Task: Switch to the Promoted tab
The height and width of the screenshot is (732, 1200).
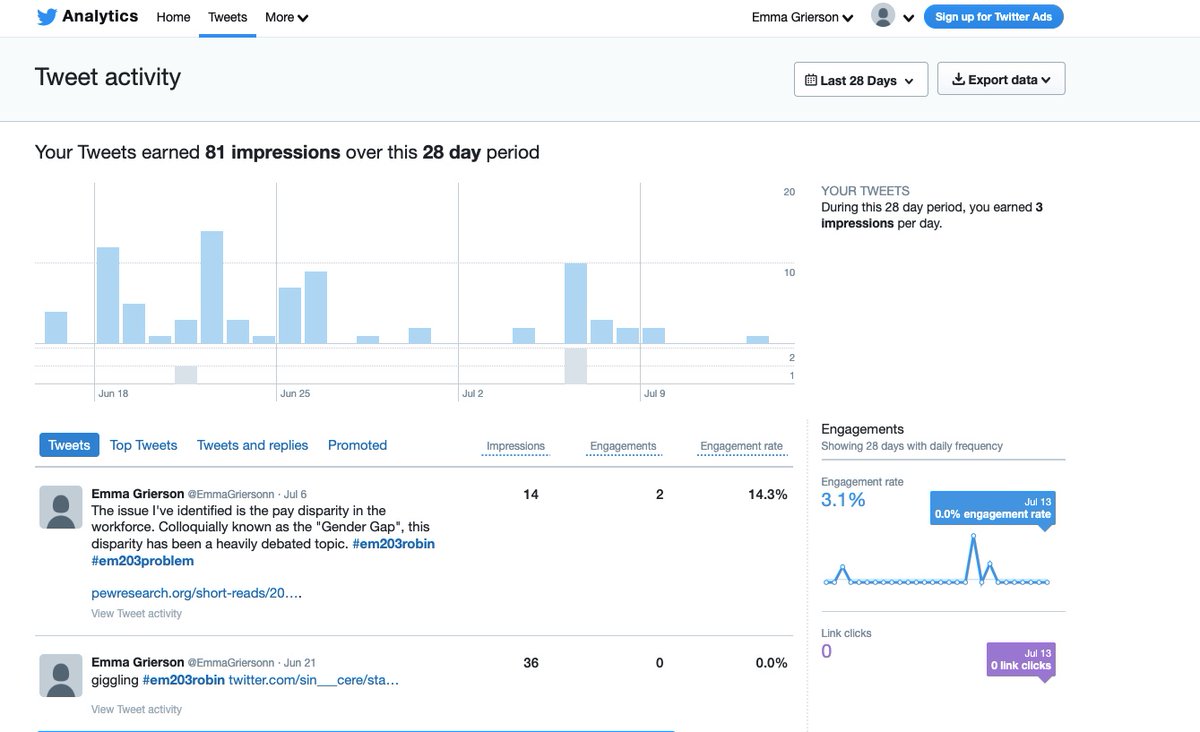Action: click(x=357, y=445)
